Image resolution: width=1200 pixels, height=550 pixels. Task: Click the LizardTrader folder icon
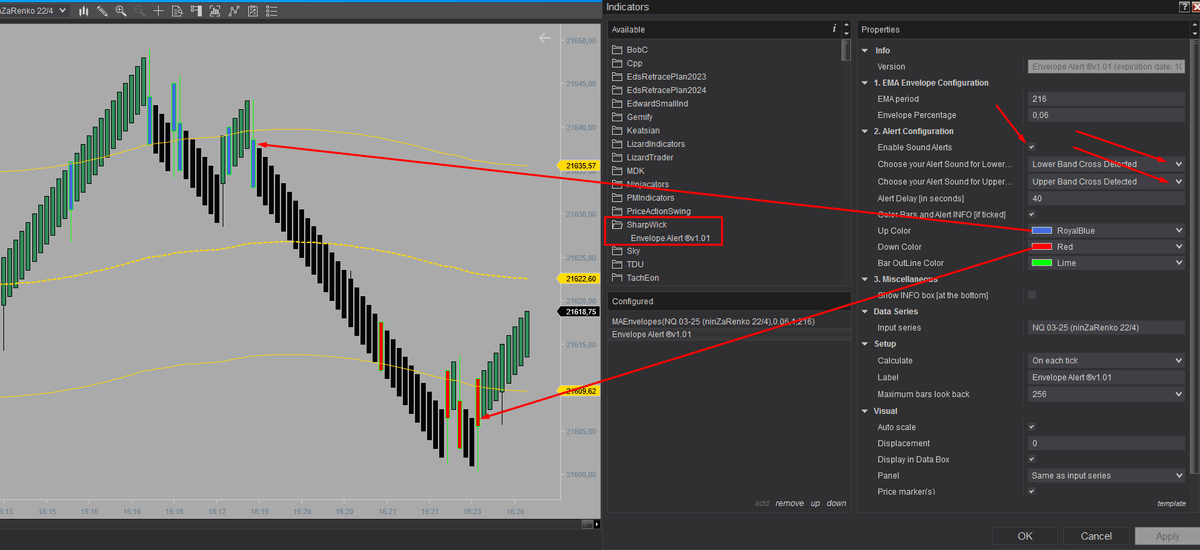coord(617,157)
